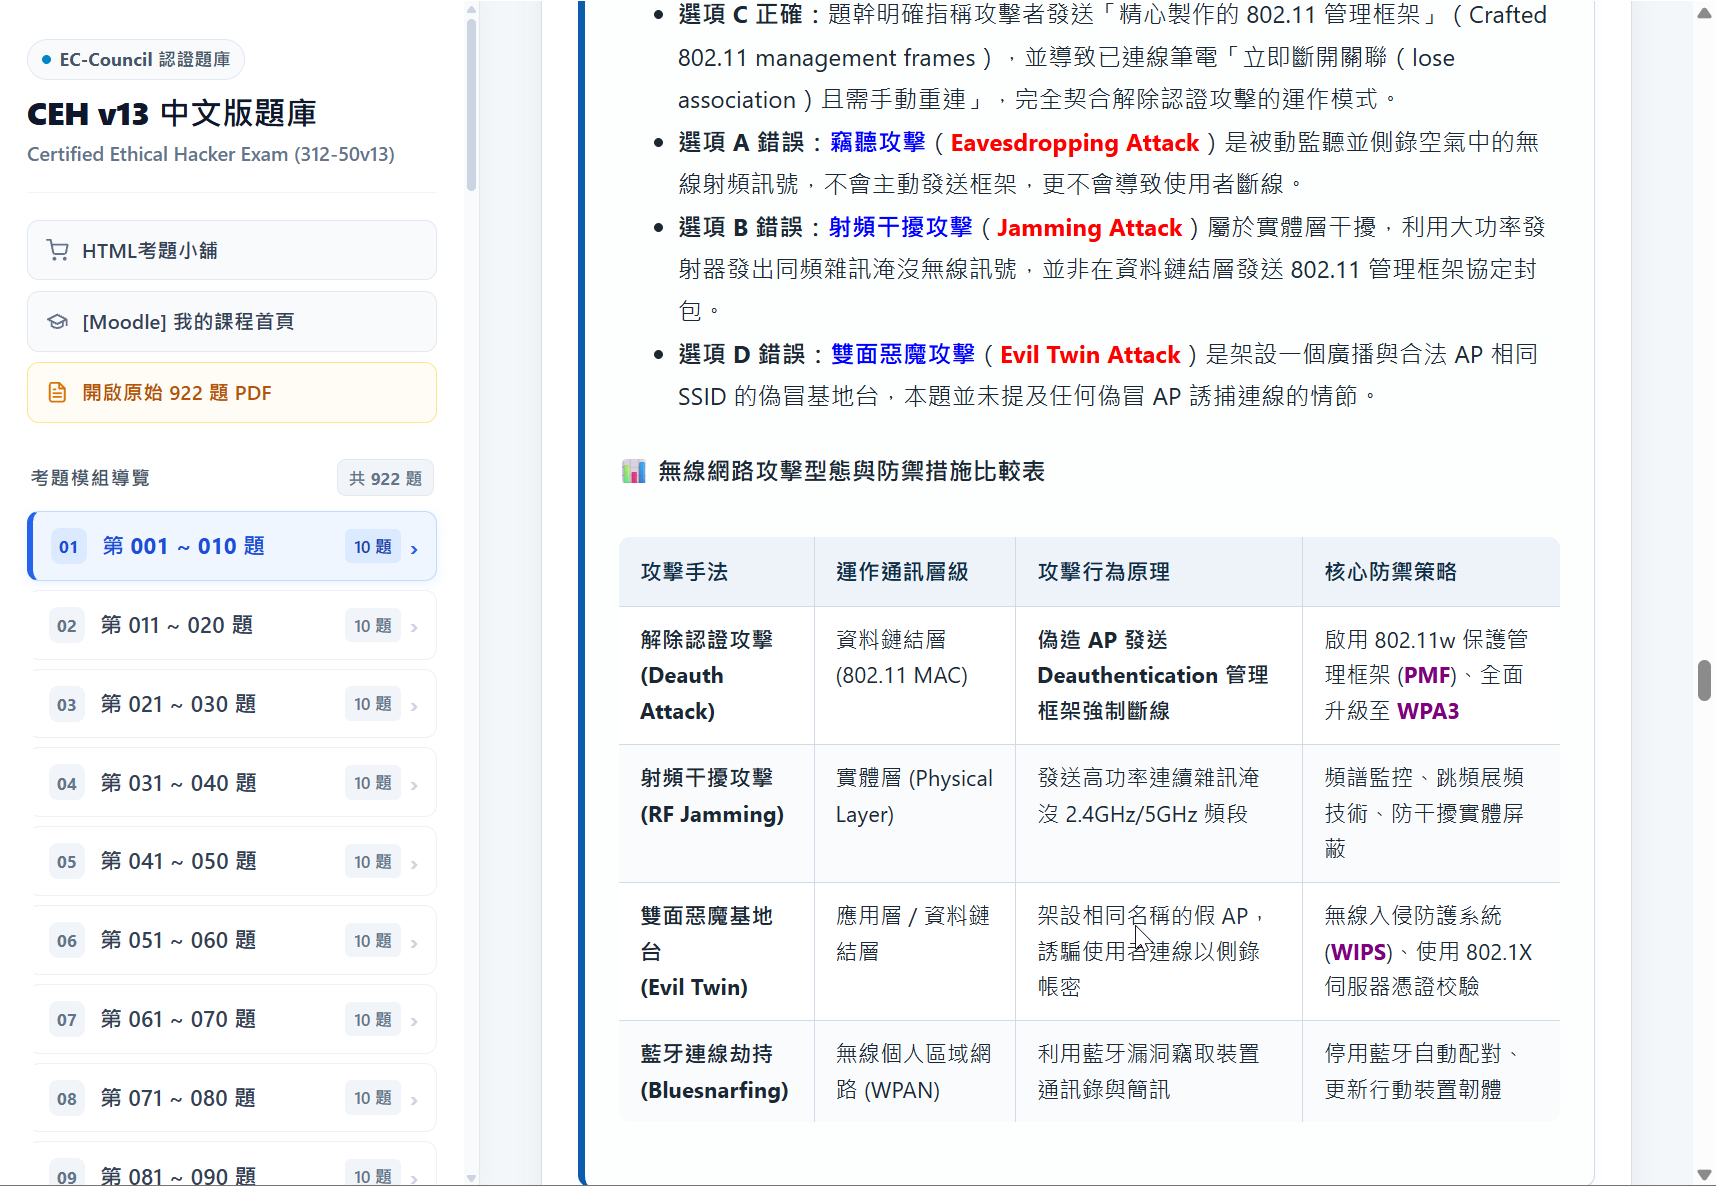Click the graduation cap icon beside Moodle
Viewport: 1716px width, 1186px height.
point(58,322)
